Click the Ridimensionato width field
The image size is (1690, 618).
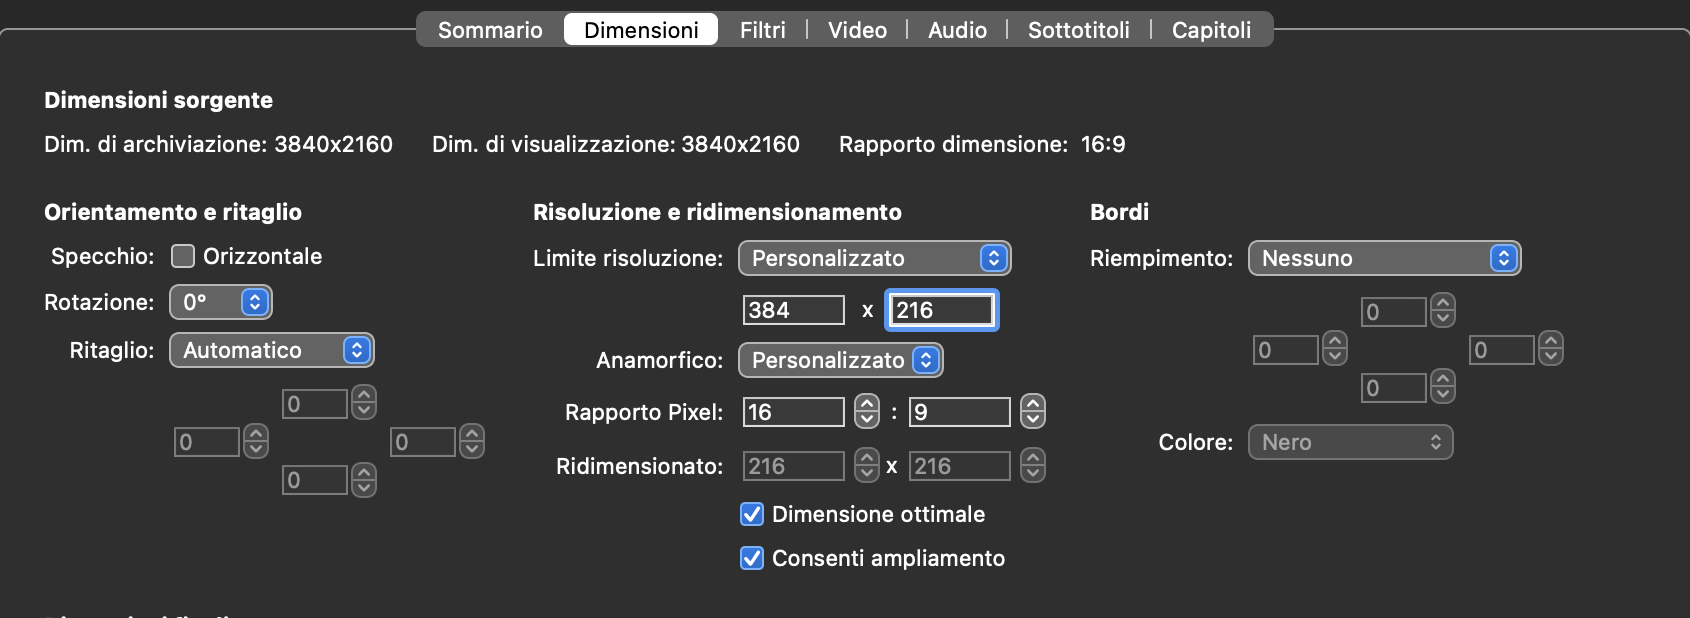(794, 466)
